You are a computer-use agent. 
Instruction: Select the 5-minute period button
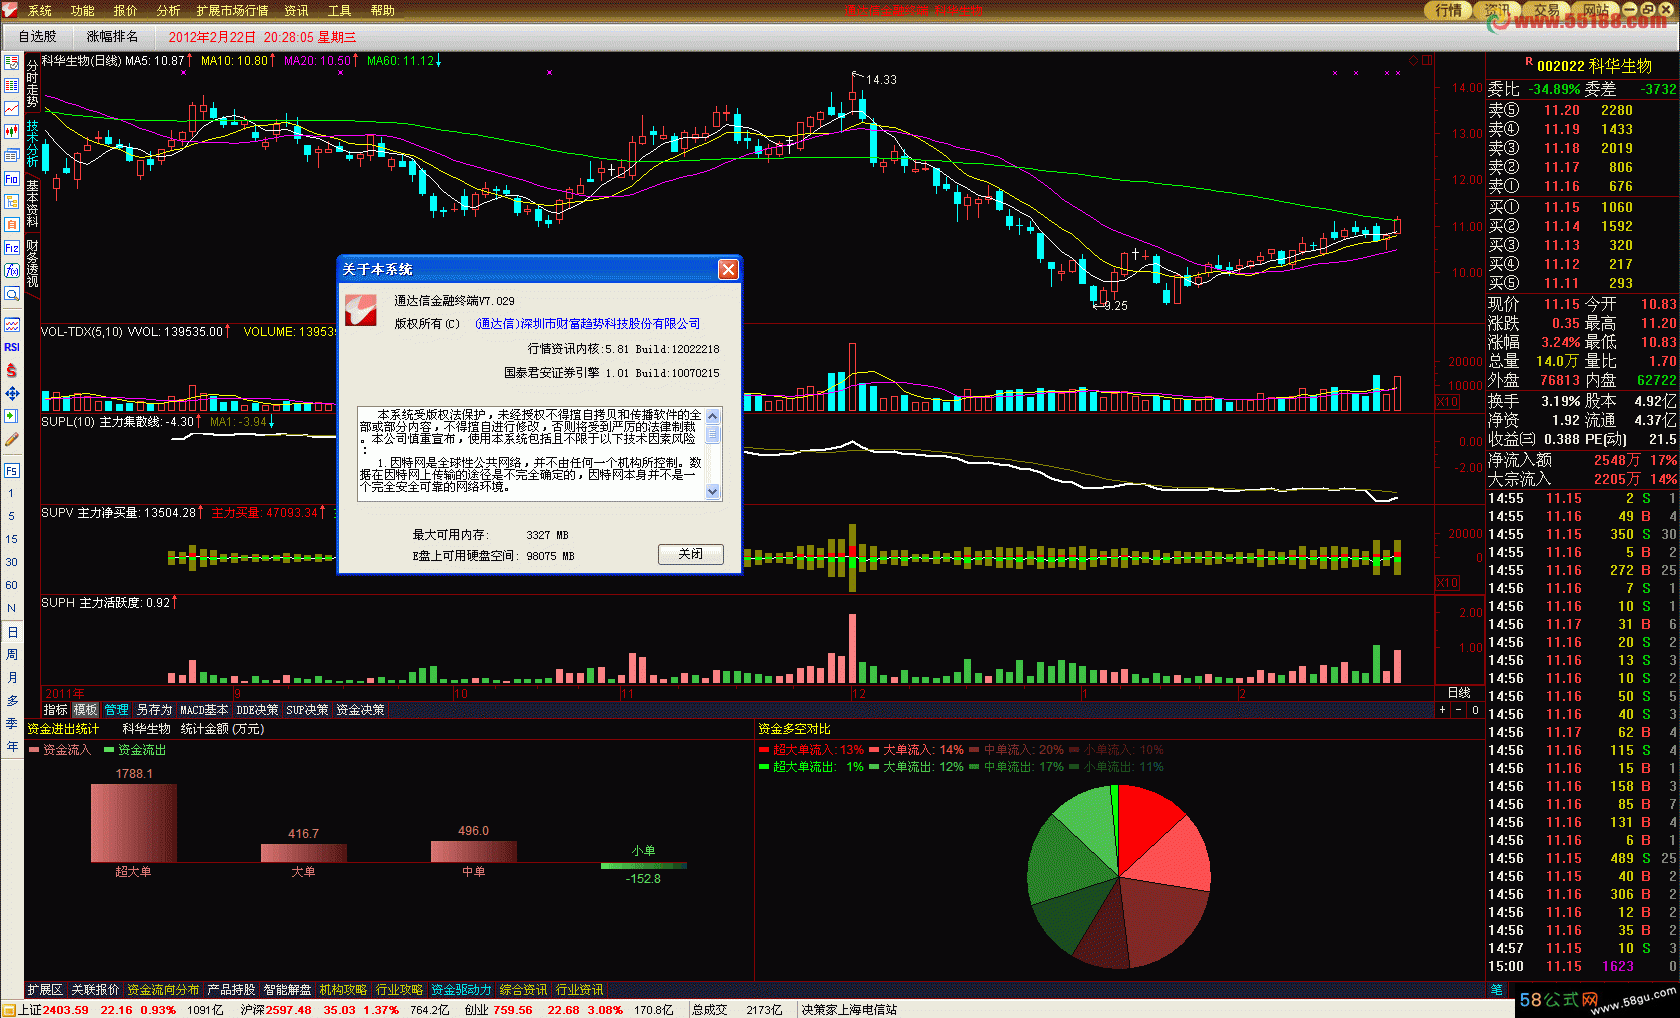pos(12,516)
